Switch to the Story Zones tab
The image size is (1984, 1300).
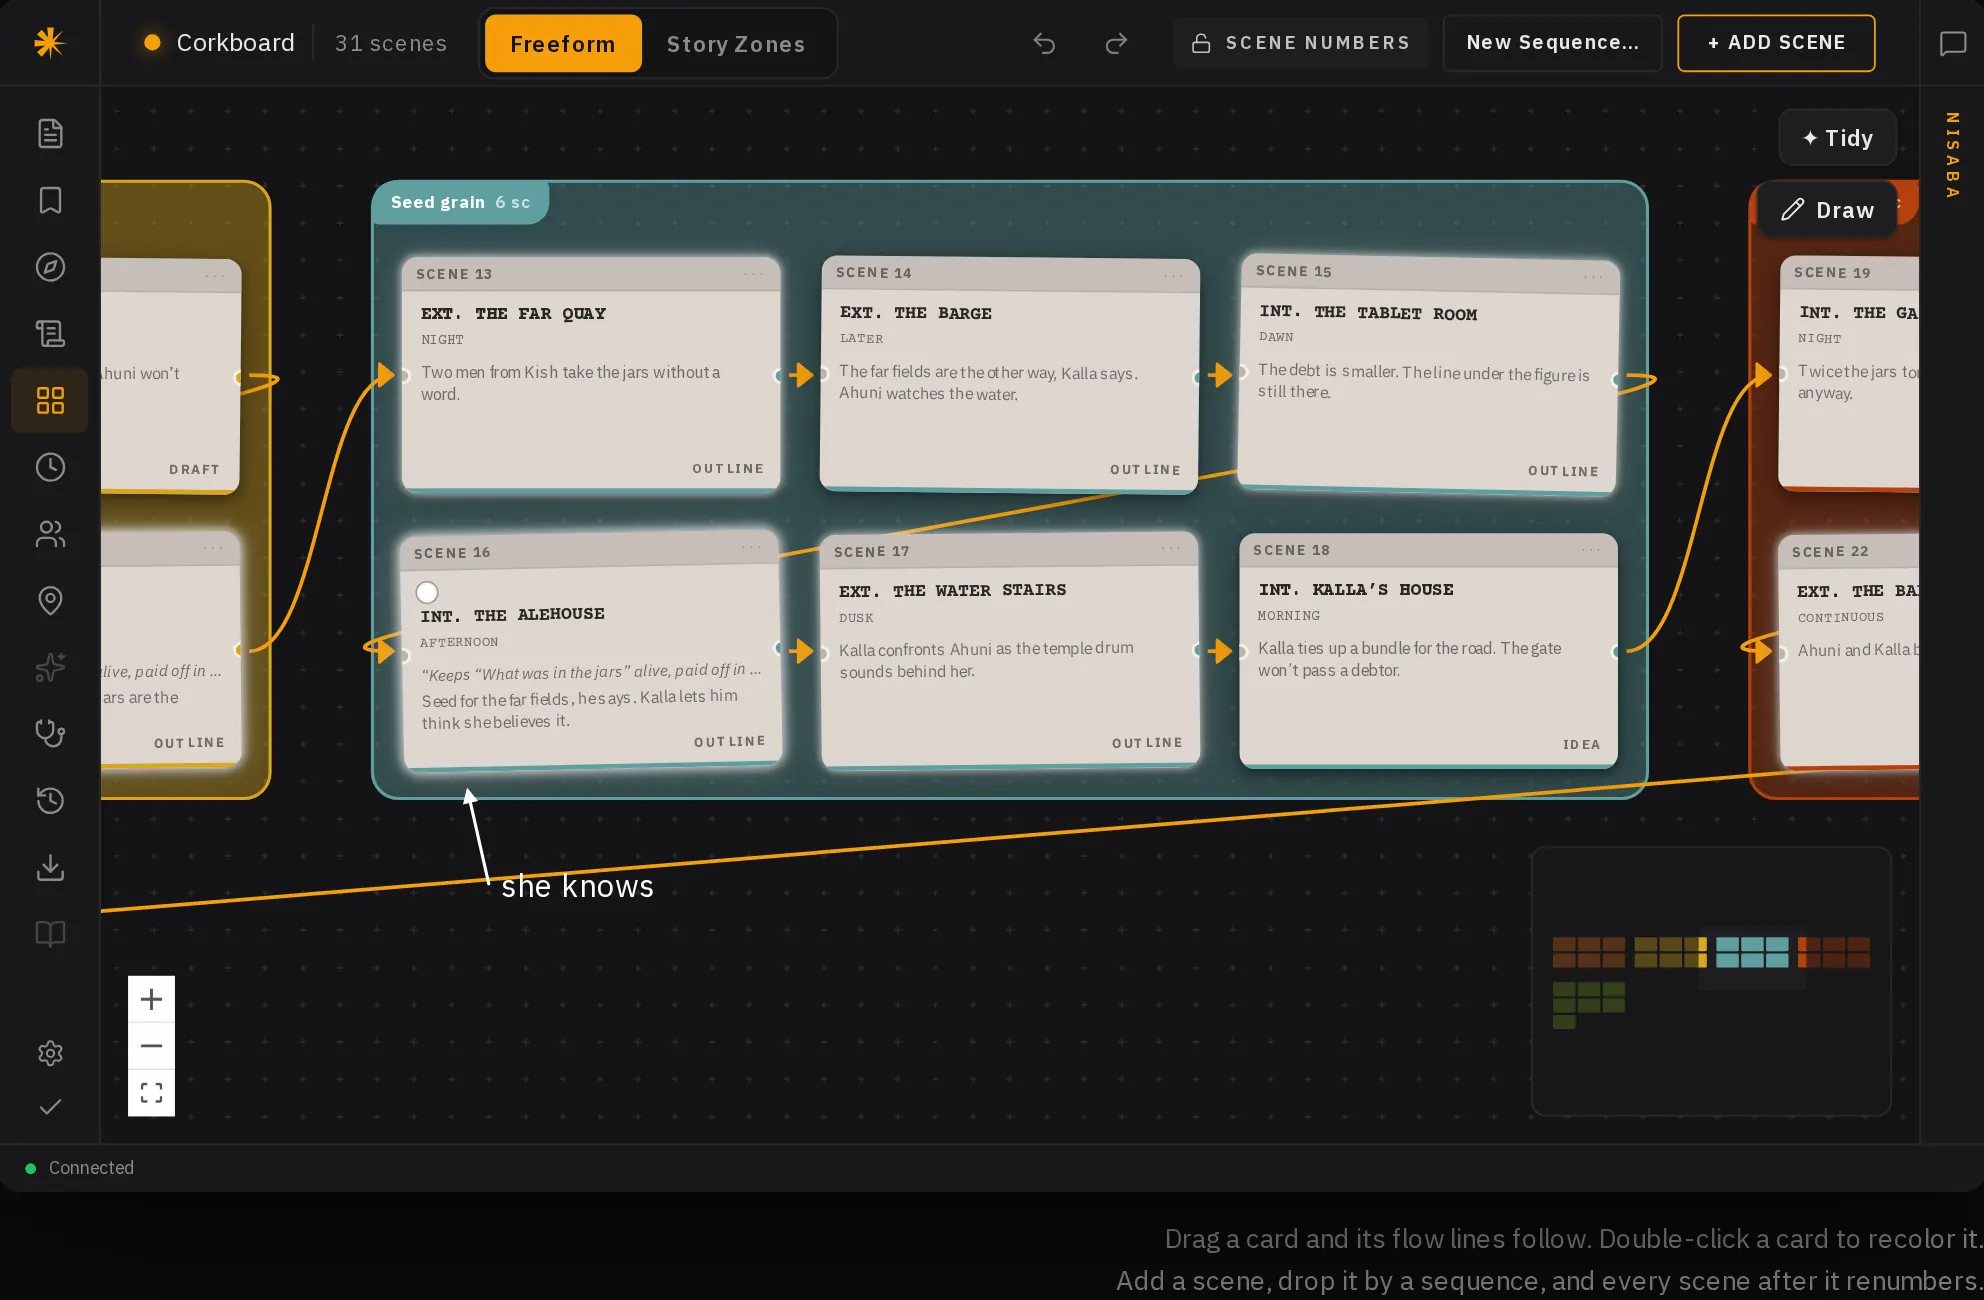(x=736, y=44)
